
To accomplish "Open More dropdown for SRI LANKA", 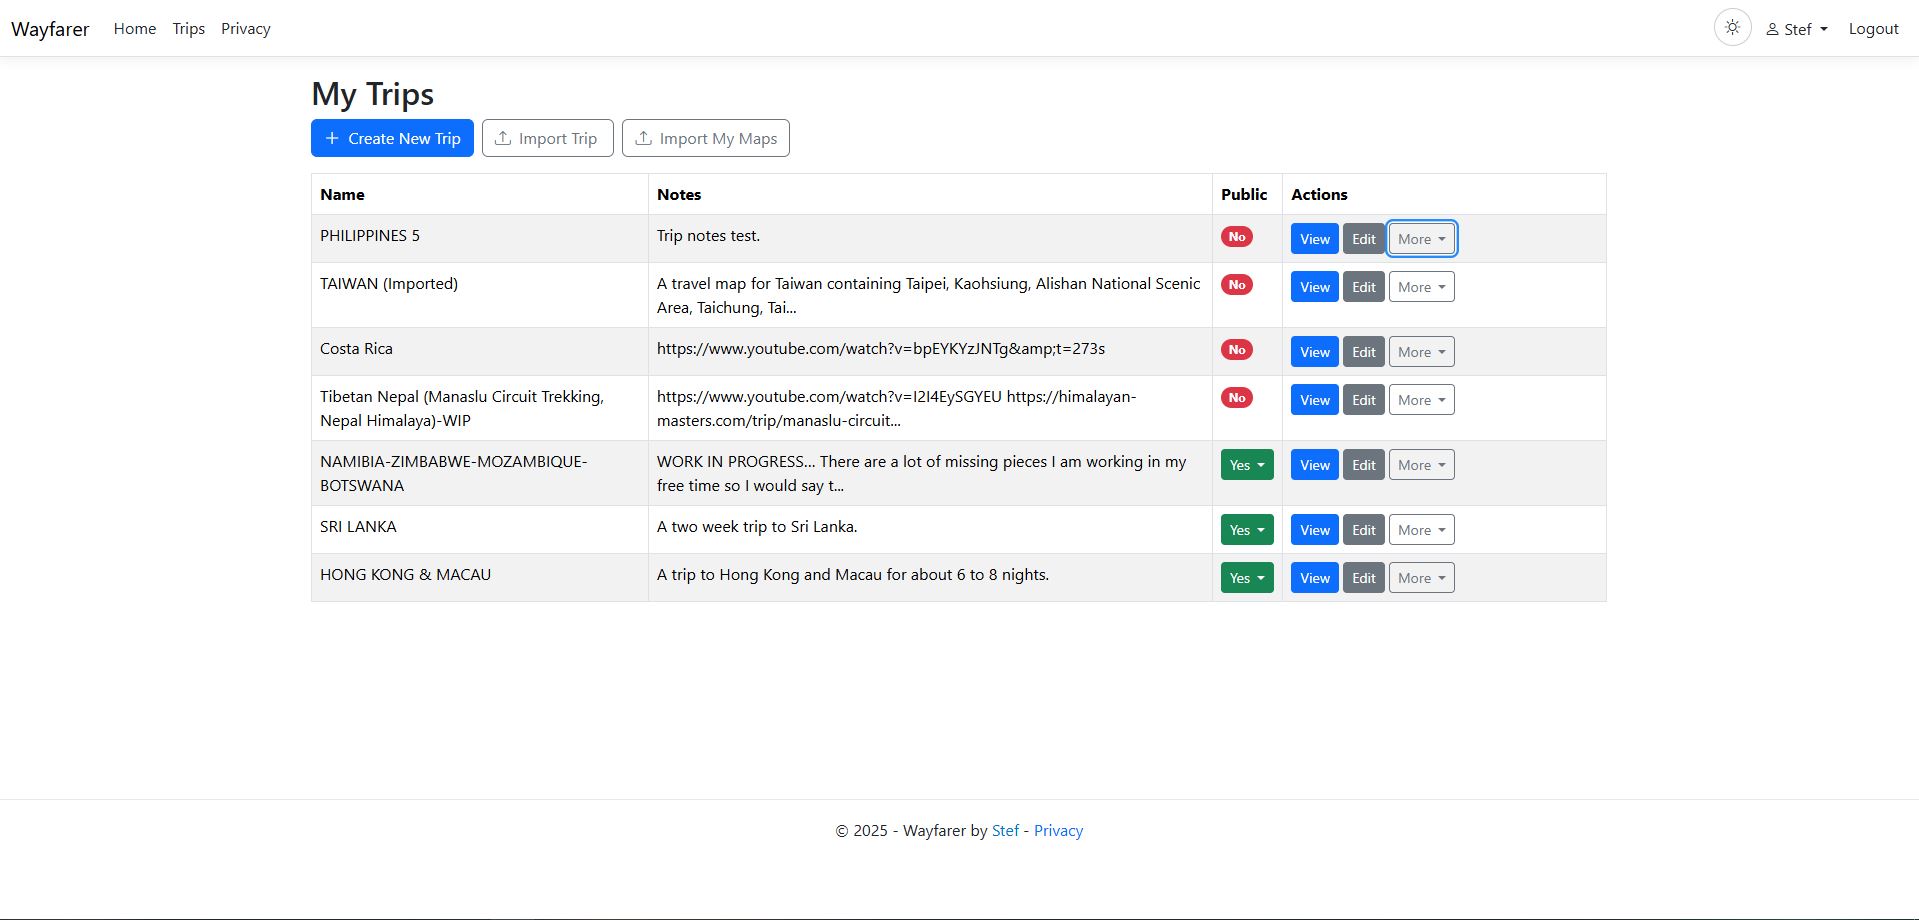I will click(x=1421, y=530).
